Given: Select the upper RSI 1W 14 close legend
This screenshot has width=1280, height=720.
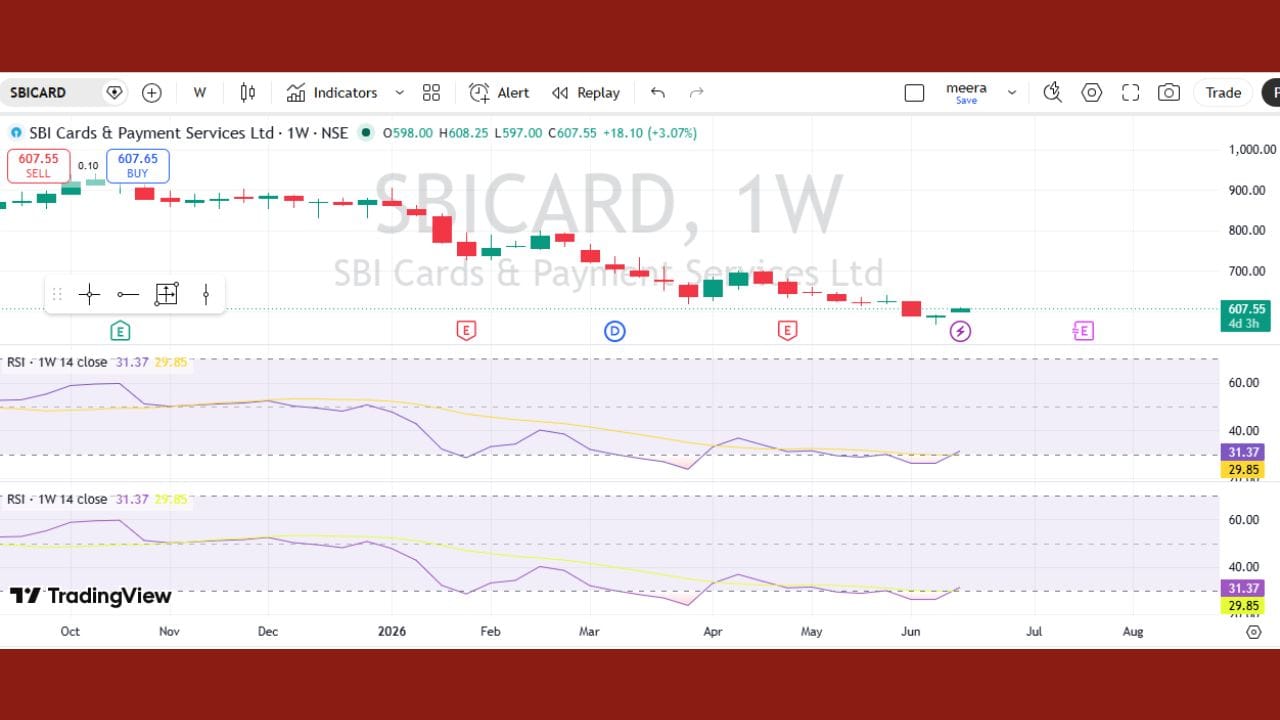Looking at the screenshot, I should (57, 362).
